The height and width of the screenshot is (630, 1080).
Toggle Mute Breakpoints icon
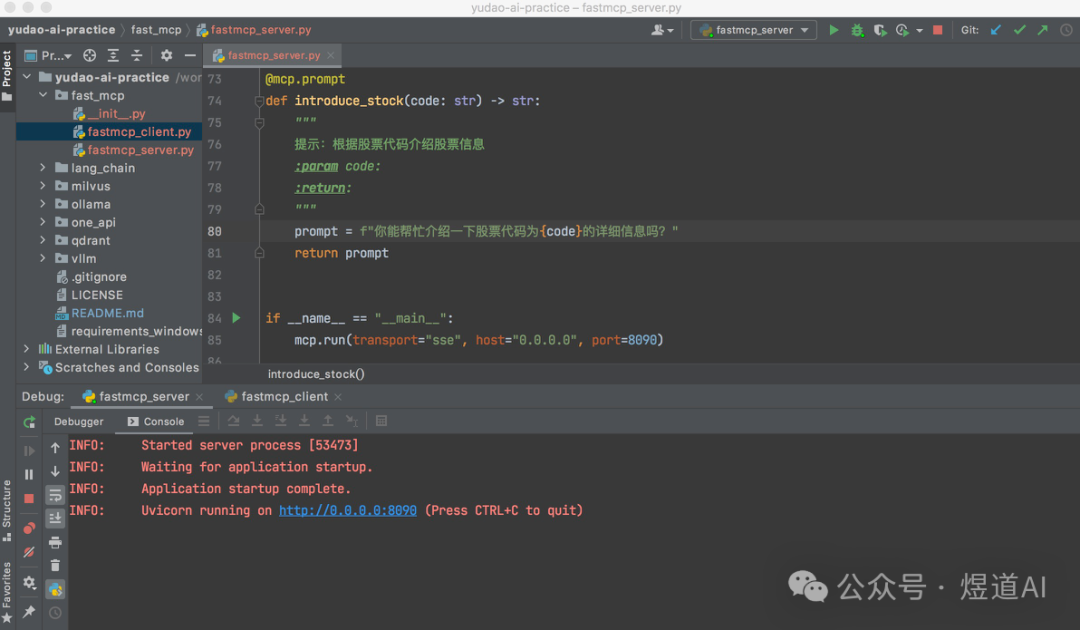29,552
